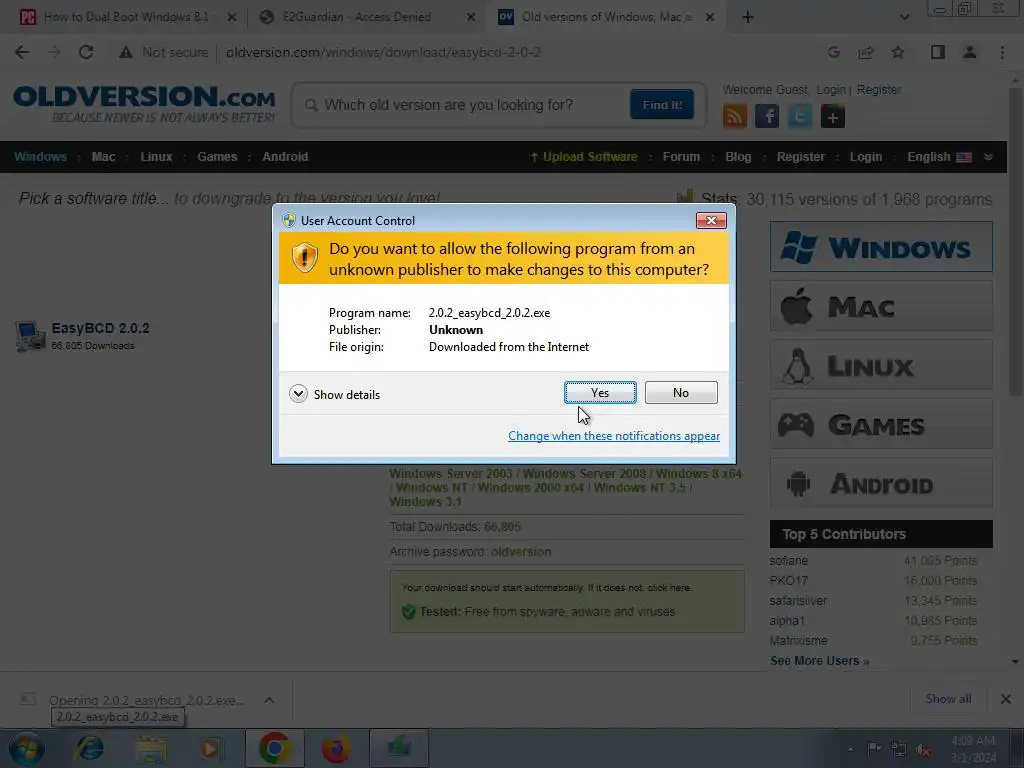Open the Windows Start button
Viewport: 1024px width, 768px height.
[26, 748]
